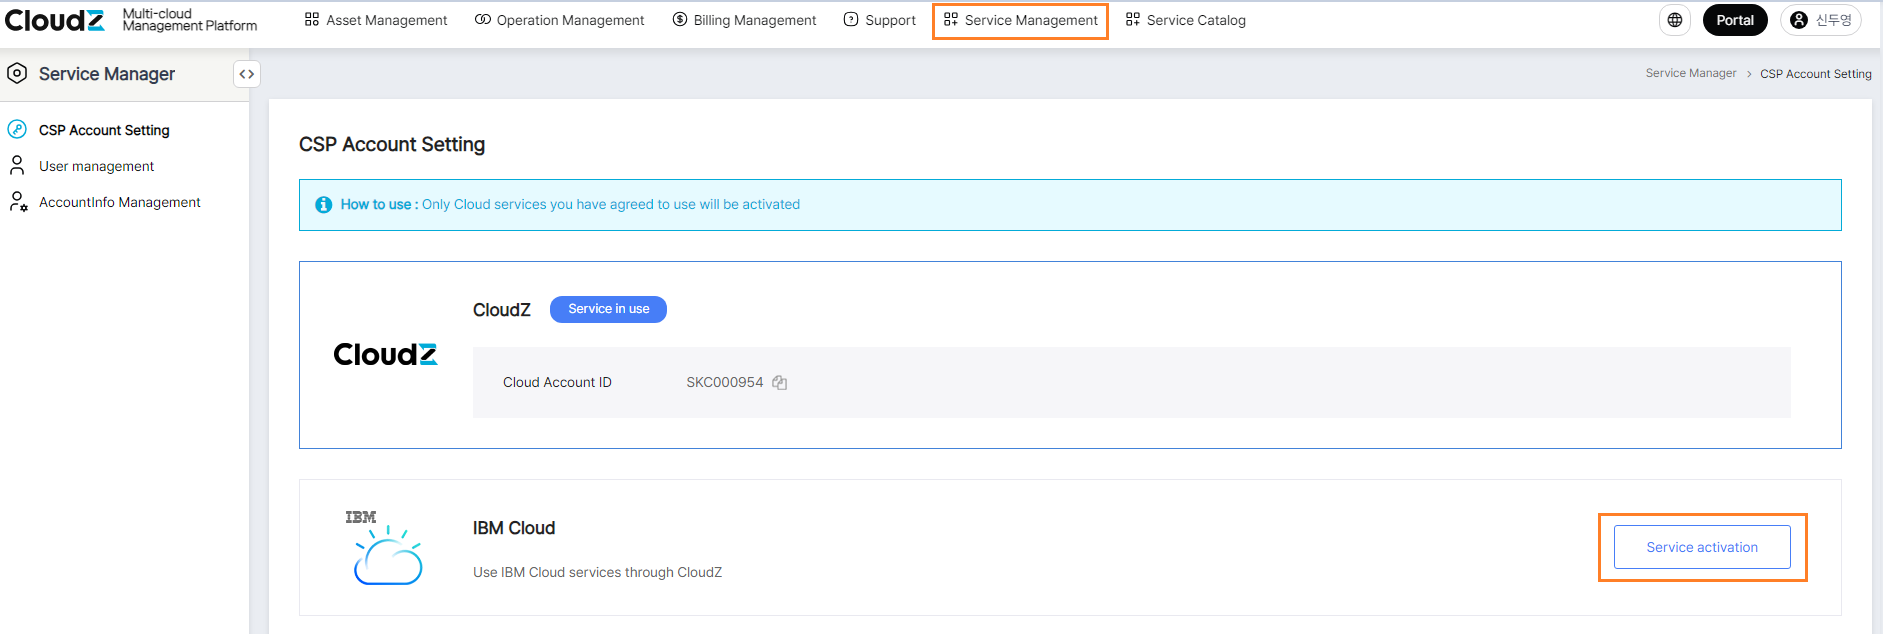Open the user profile 신두영
The height and width of the screenshot is (634, 1883).
pyautogui.click(x=1821, y=20)
